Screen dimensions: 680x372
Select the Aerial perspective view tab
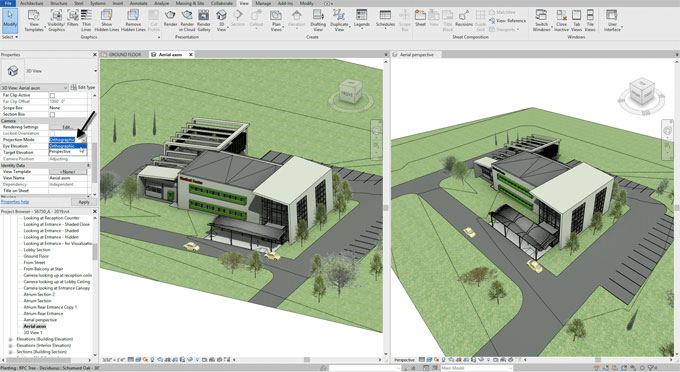tap(416, 55)
